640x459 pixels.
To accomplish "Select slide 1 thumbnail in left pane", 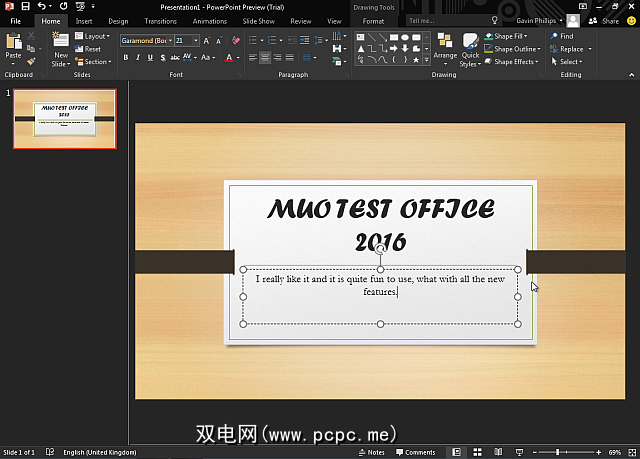I will point(64,119).
